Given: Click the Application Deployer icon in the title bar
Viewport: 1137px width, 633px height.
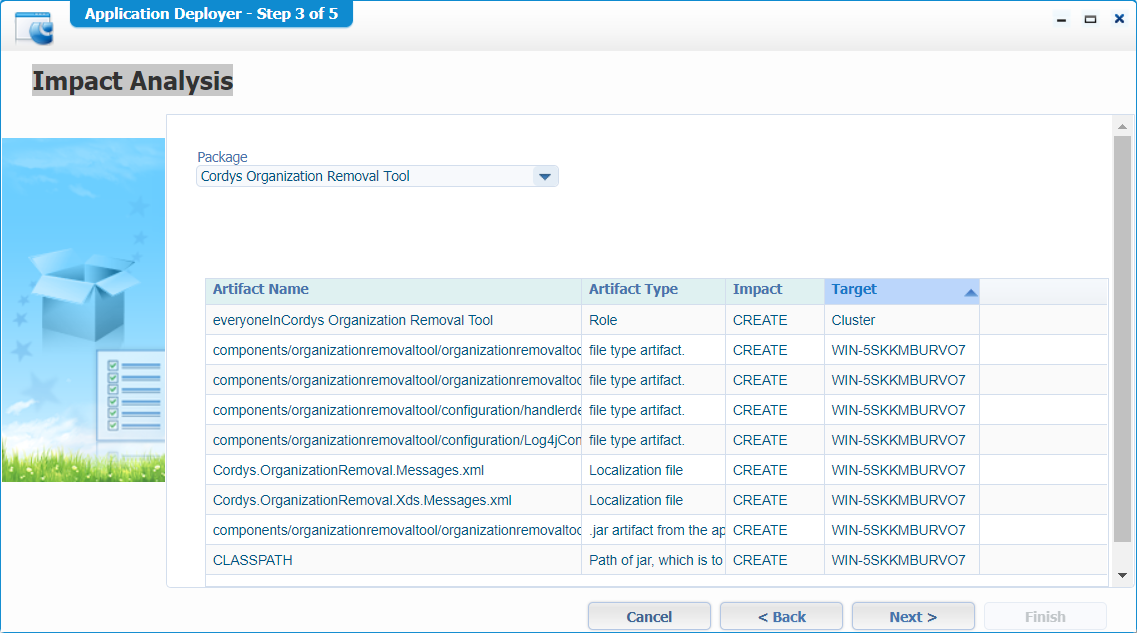Looking at the screenshot, I should 30,27.
